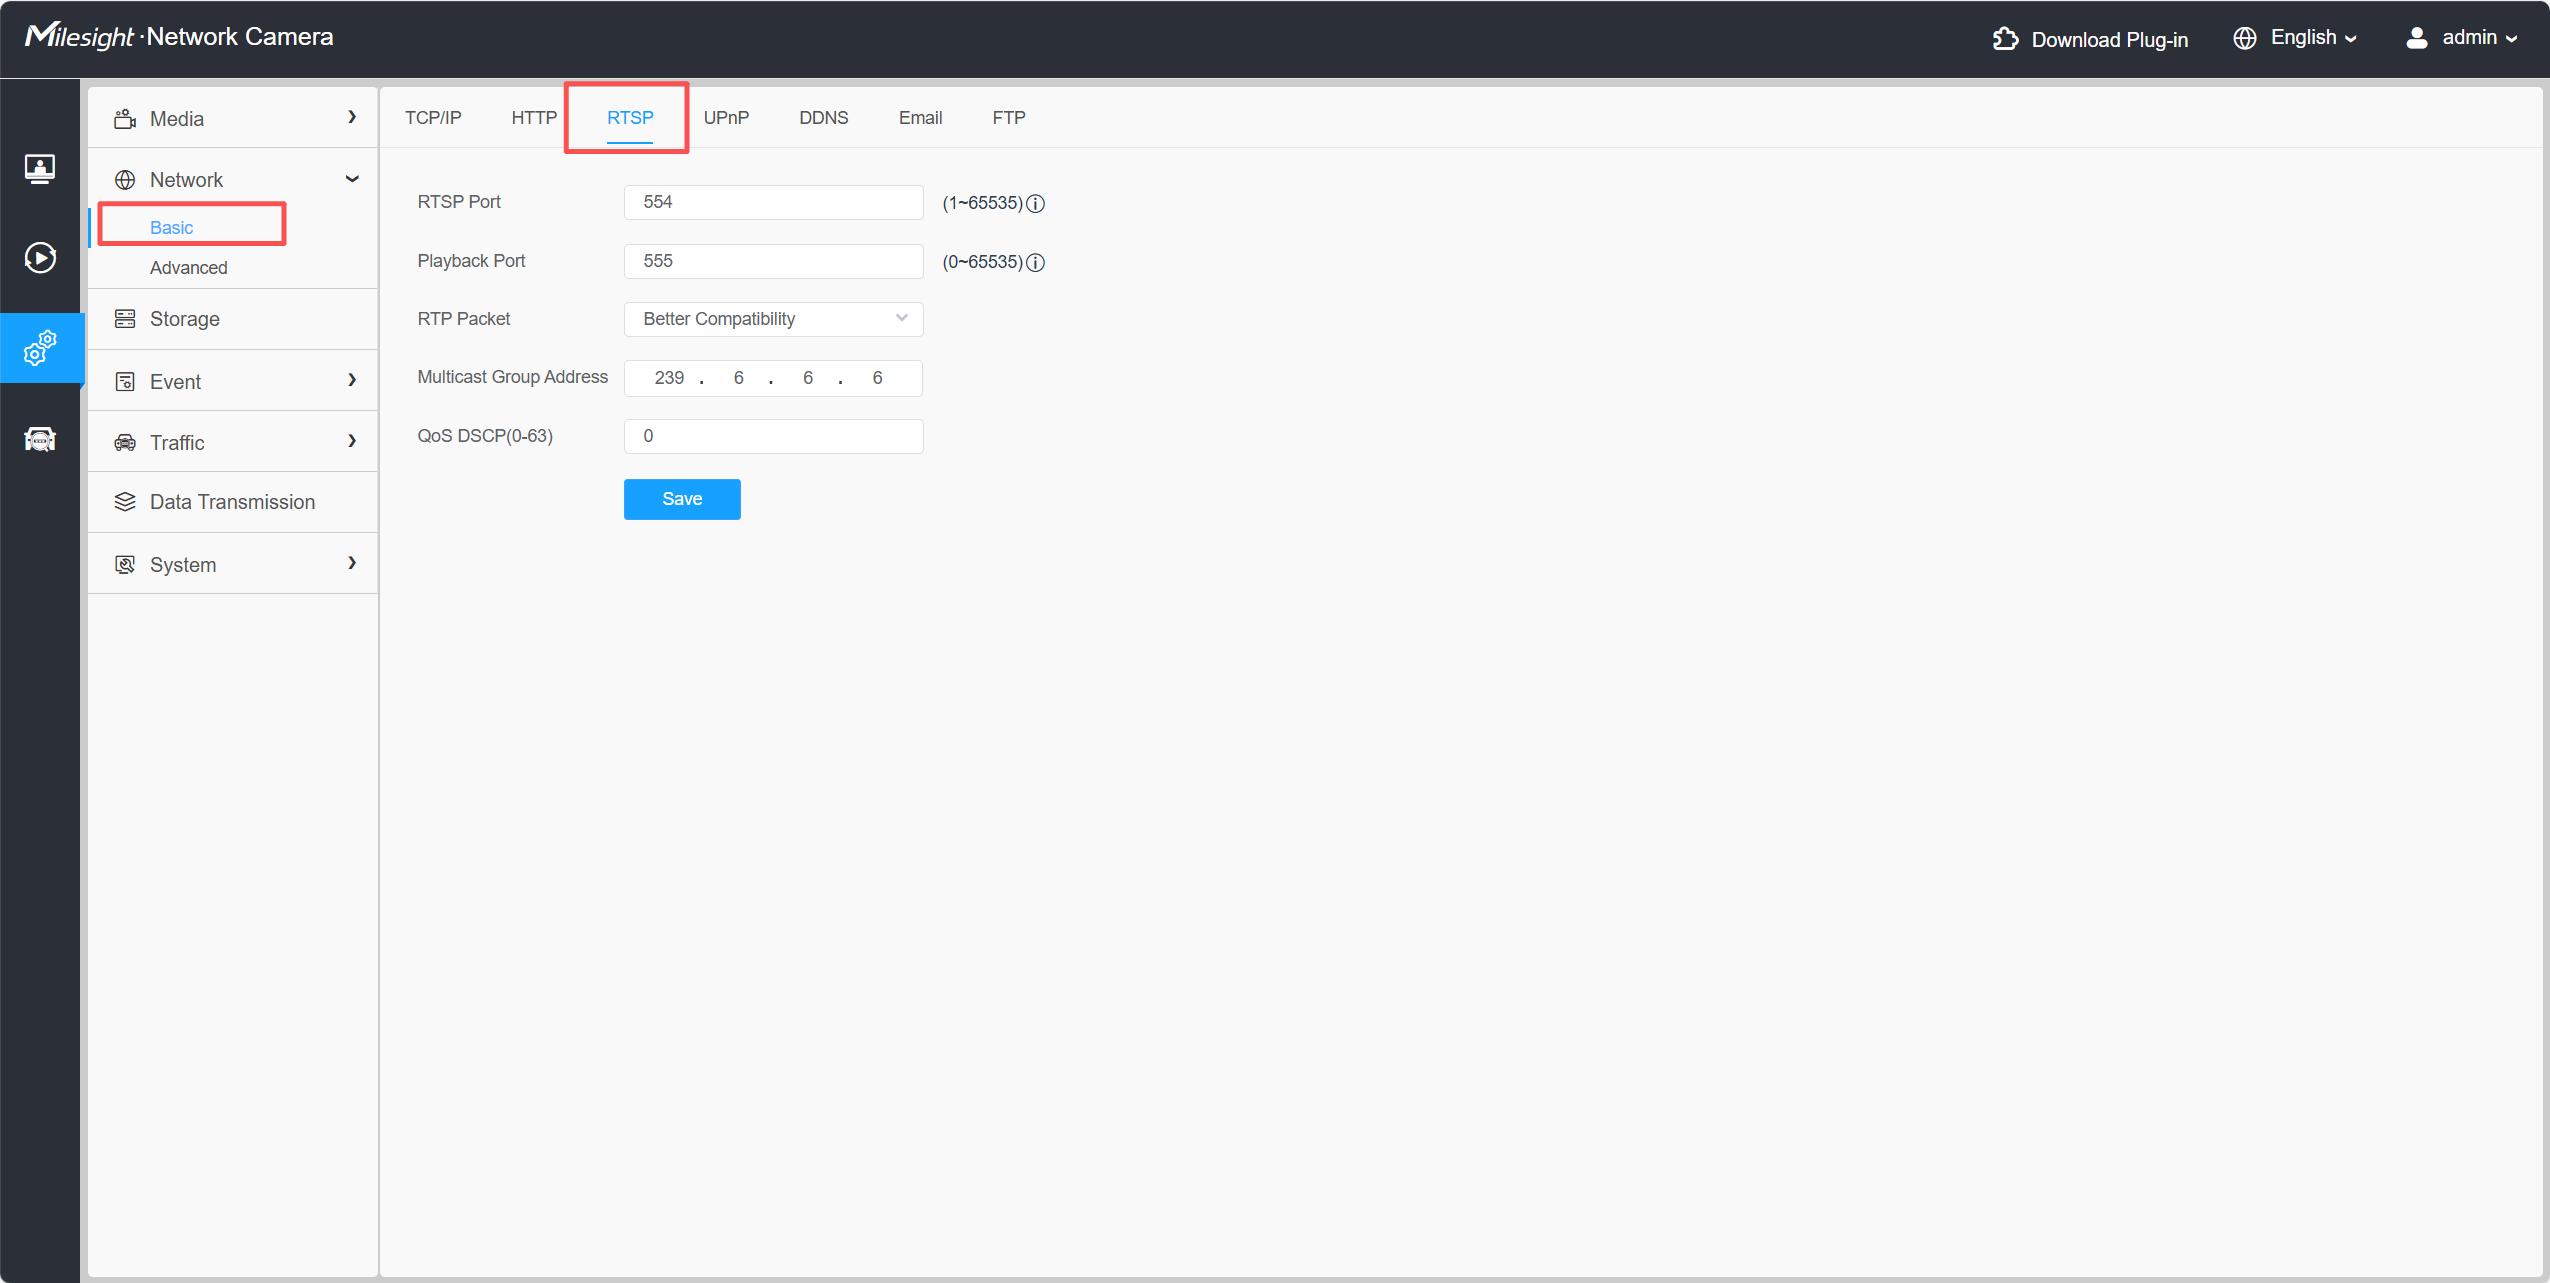
Task: Switch to the TCP/IP tab
Action: coord(433,118)
